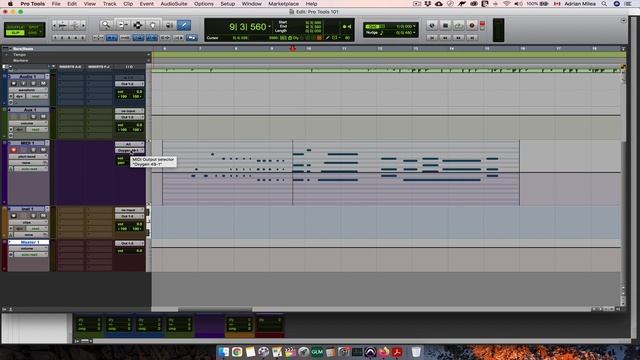Select the Inst 1 track name
Viewport: 640px width, 360px height.
(27, 209)
